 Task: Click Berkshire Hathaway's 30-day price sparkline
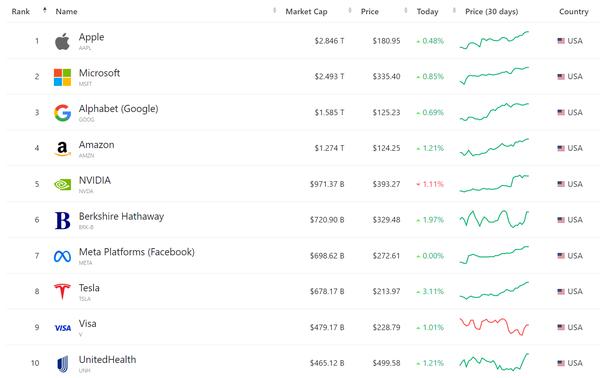tap(494, 219)
